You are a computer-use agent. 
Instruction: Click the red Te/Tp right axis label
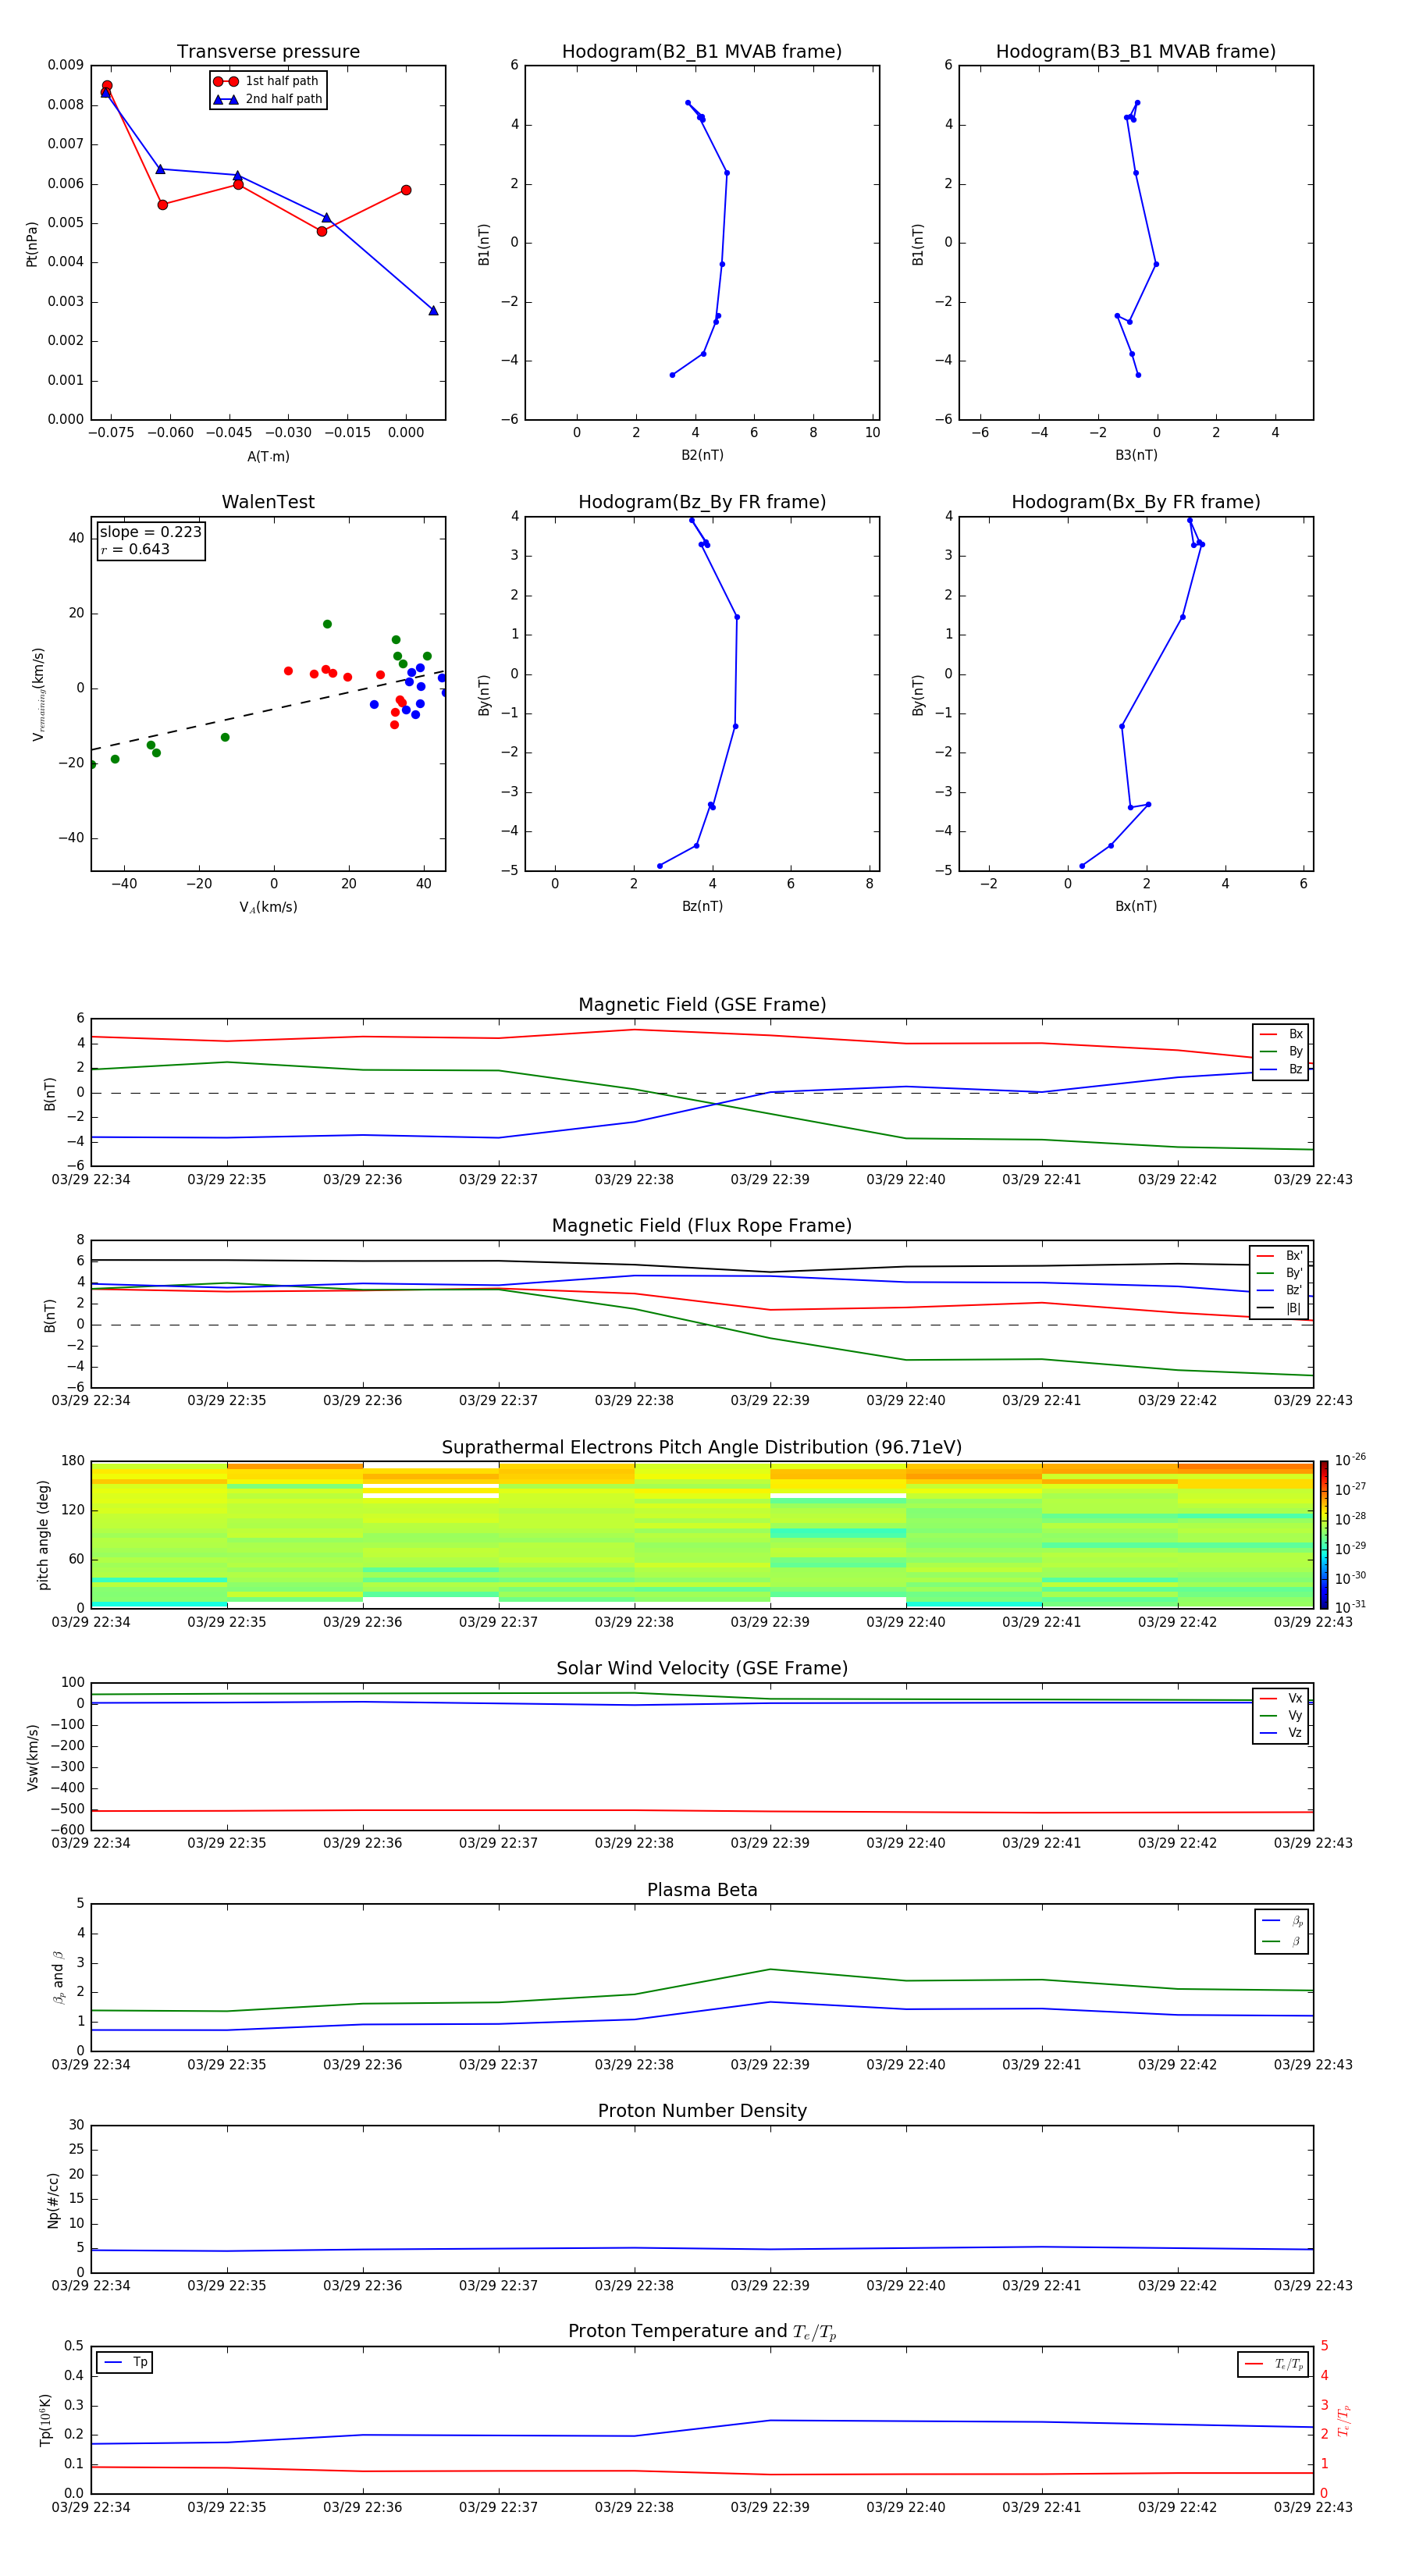coord(1344,2420)
